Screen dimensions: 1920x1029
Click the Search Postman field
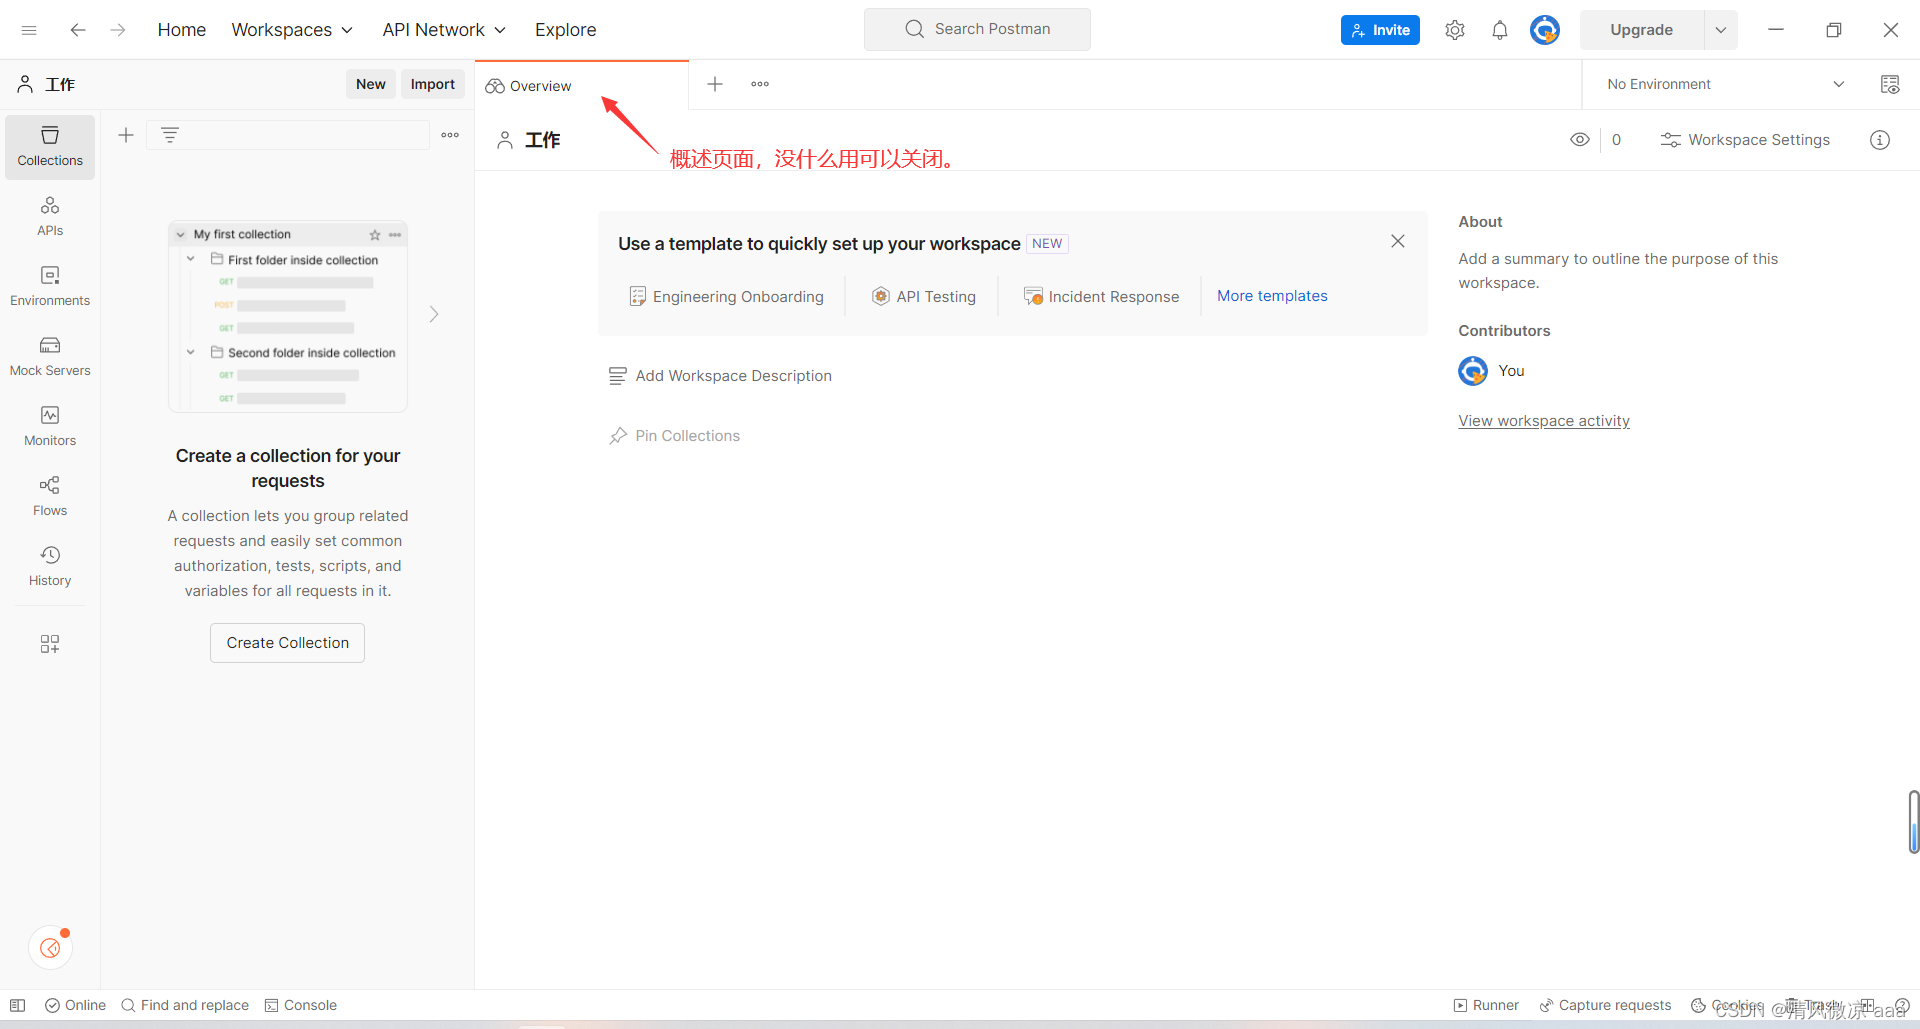point(977,29)
